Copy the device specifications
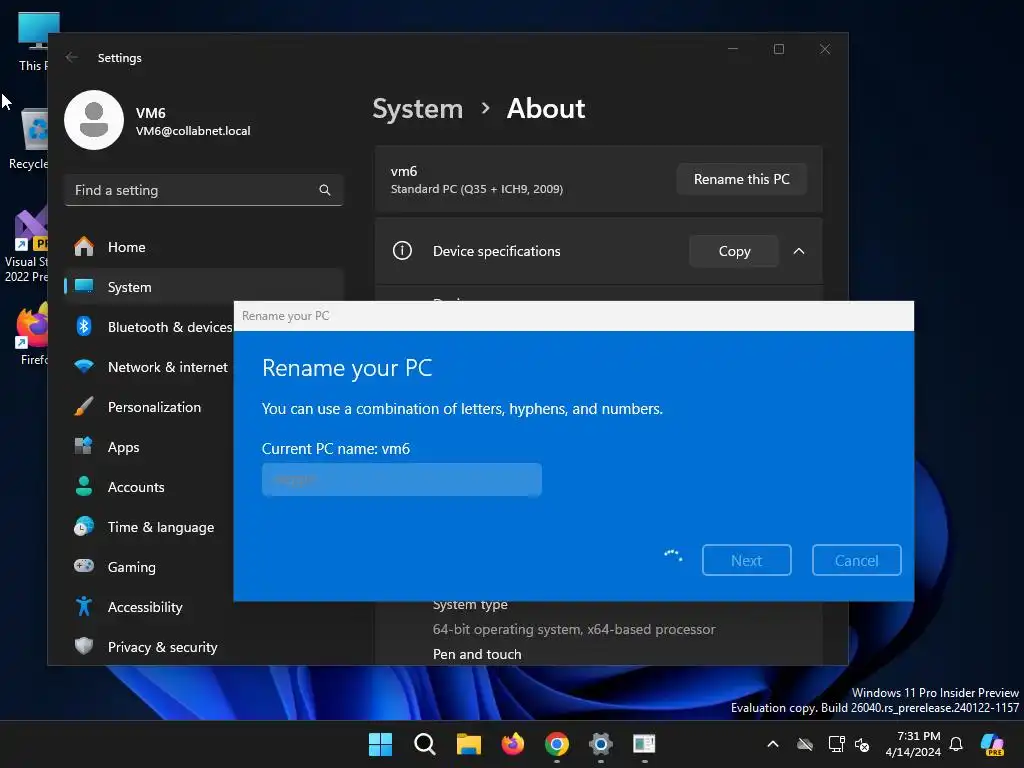The image size is (1024, 768). 734,251
